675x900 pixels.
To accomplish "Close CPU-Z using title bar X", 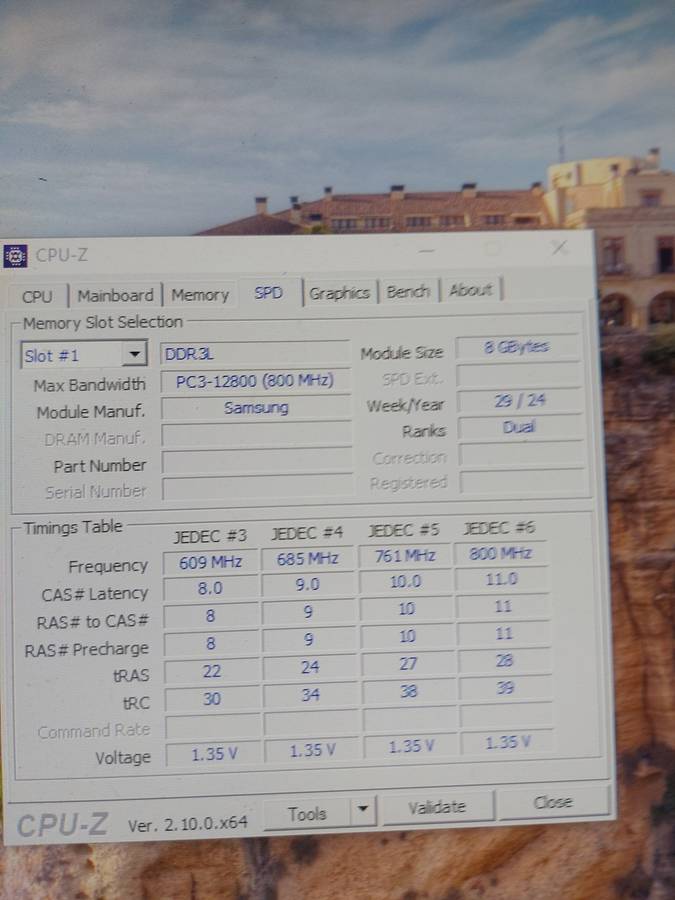I will pyautogui.click(x=559, y=247).
